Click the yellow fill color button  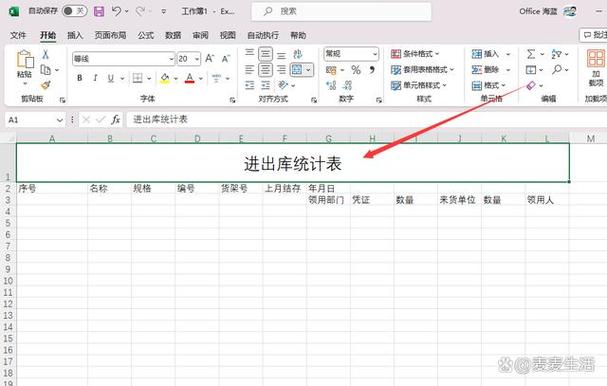(165, 79)
